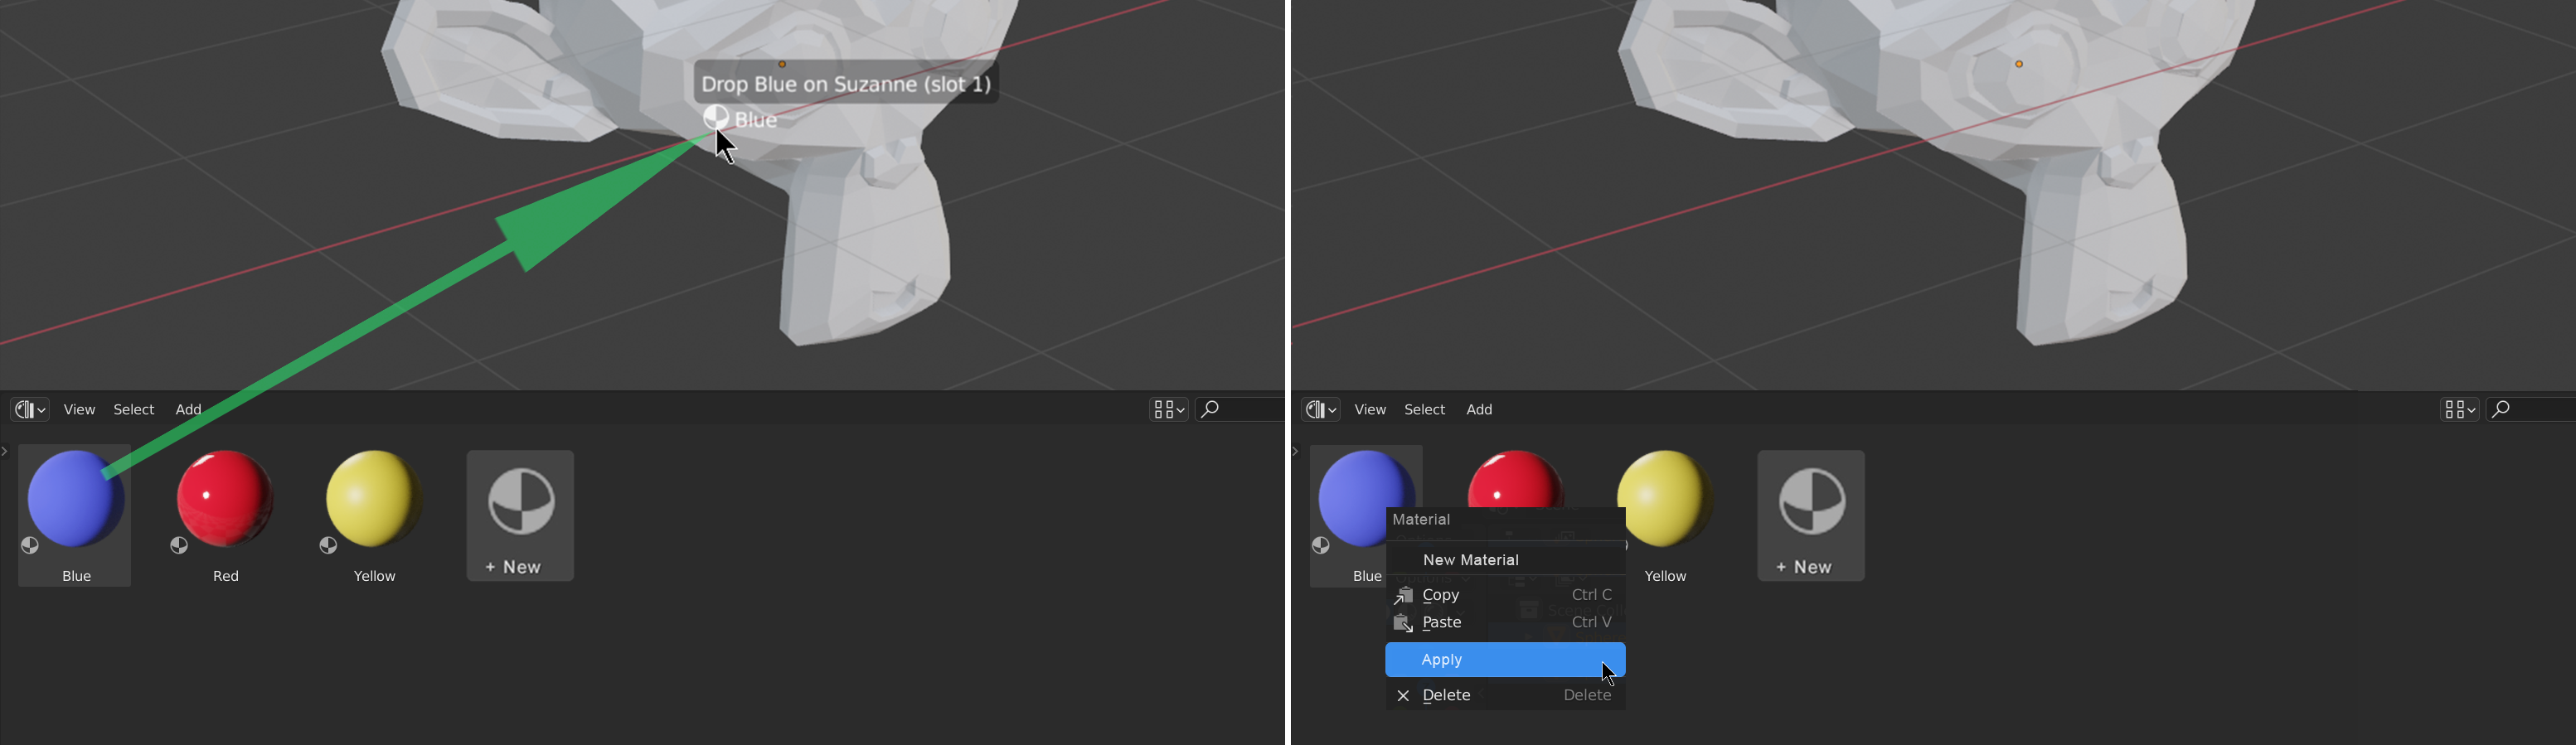Choose New Material in the context menu
The height and width of the screenshot is (745, 2576).
click(1505, 560)
